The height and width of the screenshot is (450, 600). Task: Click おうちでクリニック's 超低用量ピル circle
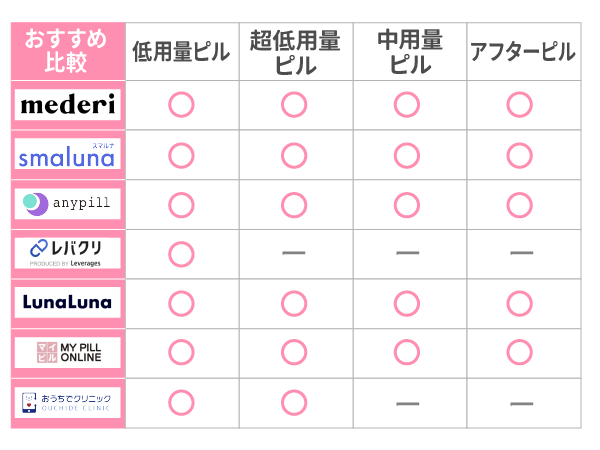(x=293, y=402)
